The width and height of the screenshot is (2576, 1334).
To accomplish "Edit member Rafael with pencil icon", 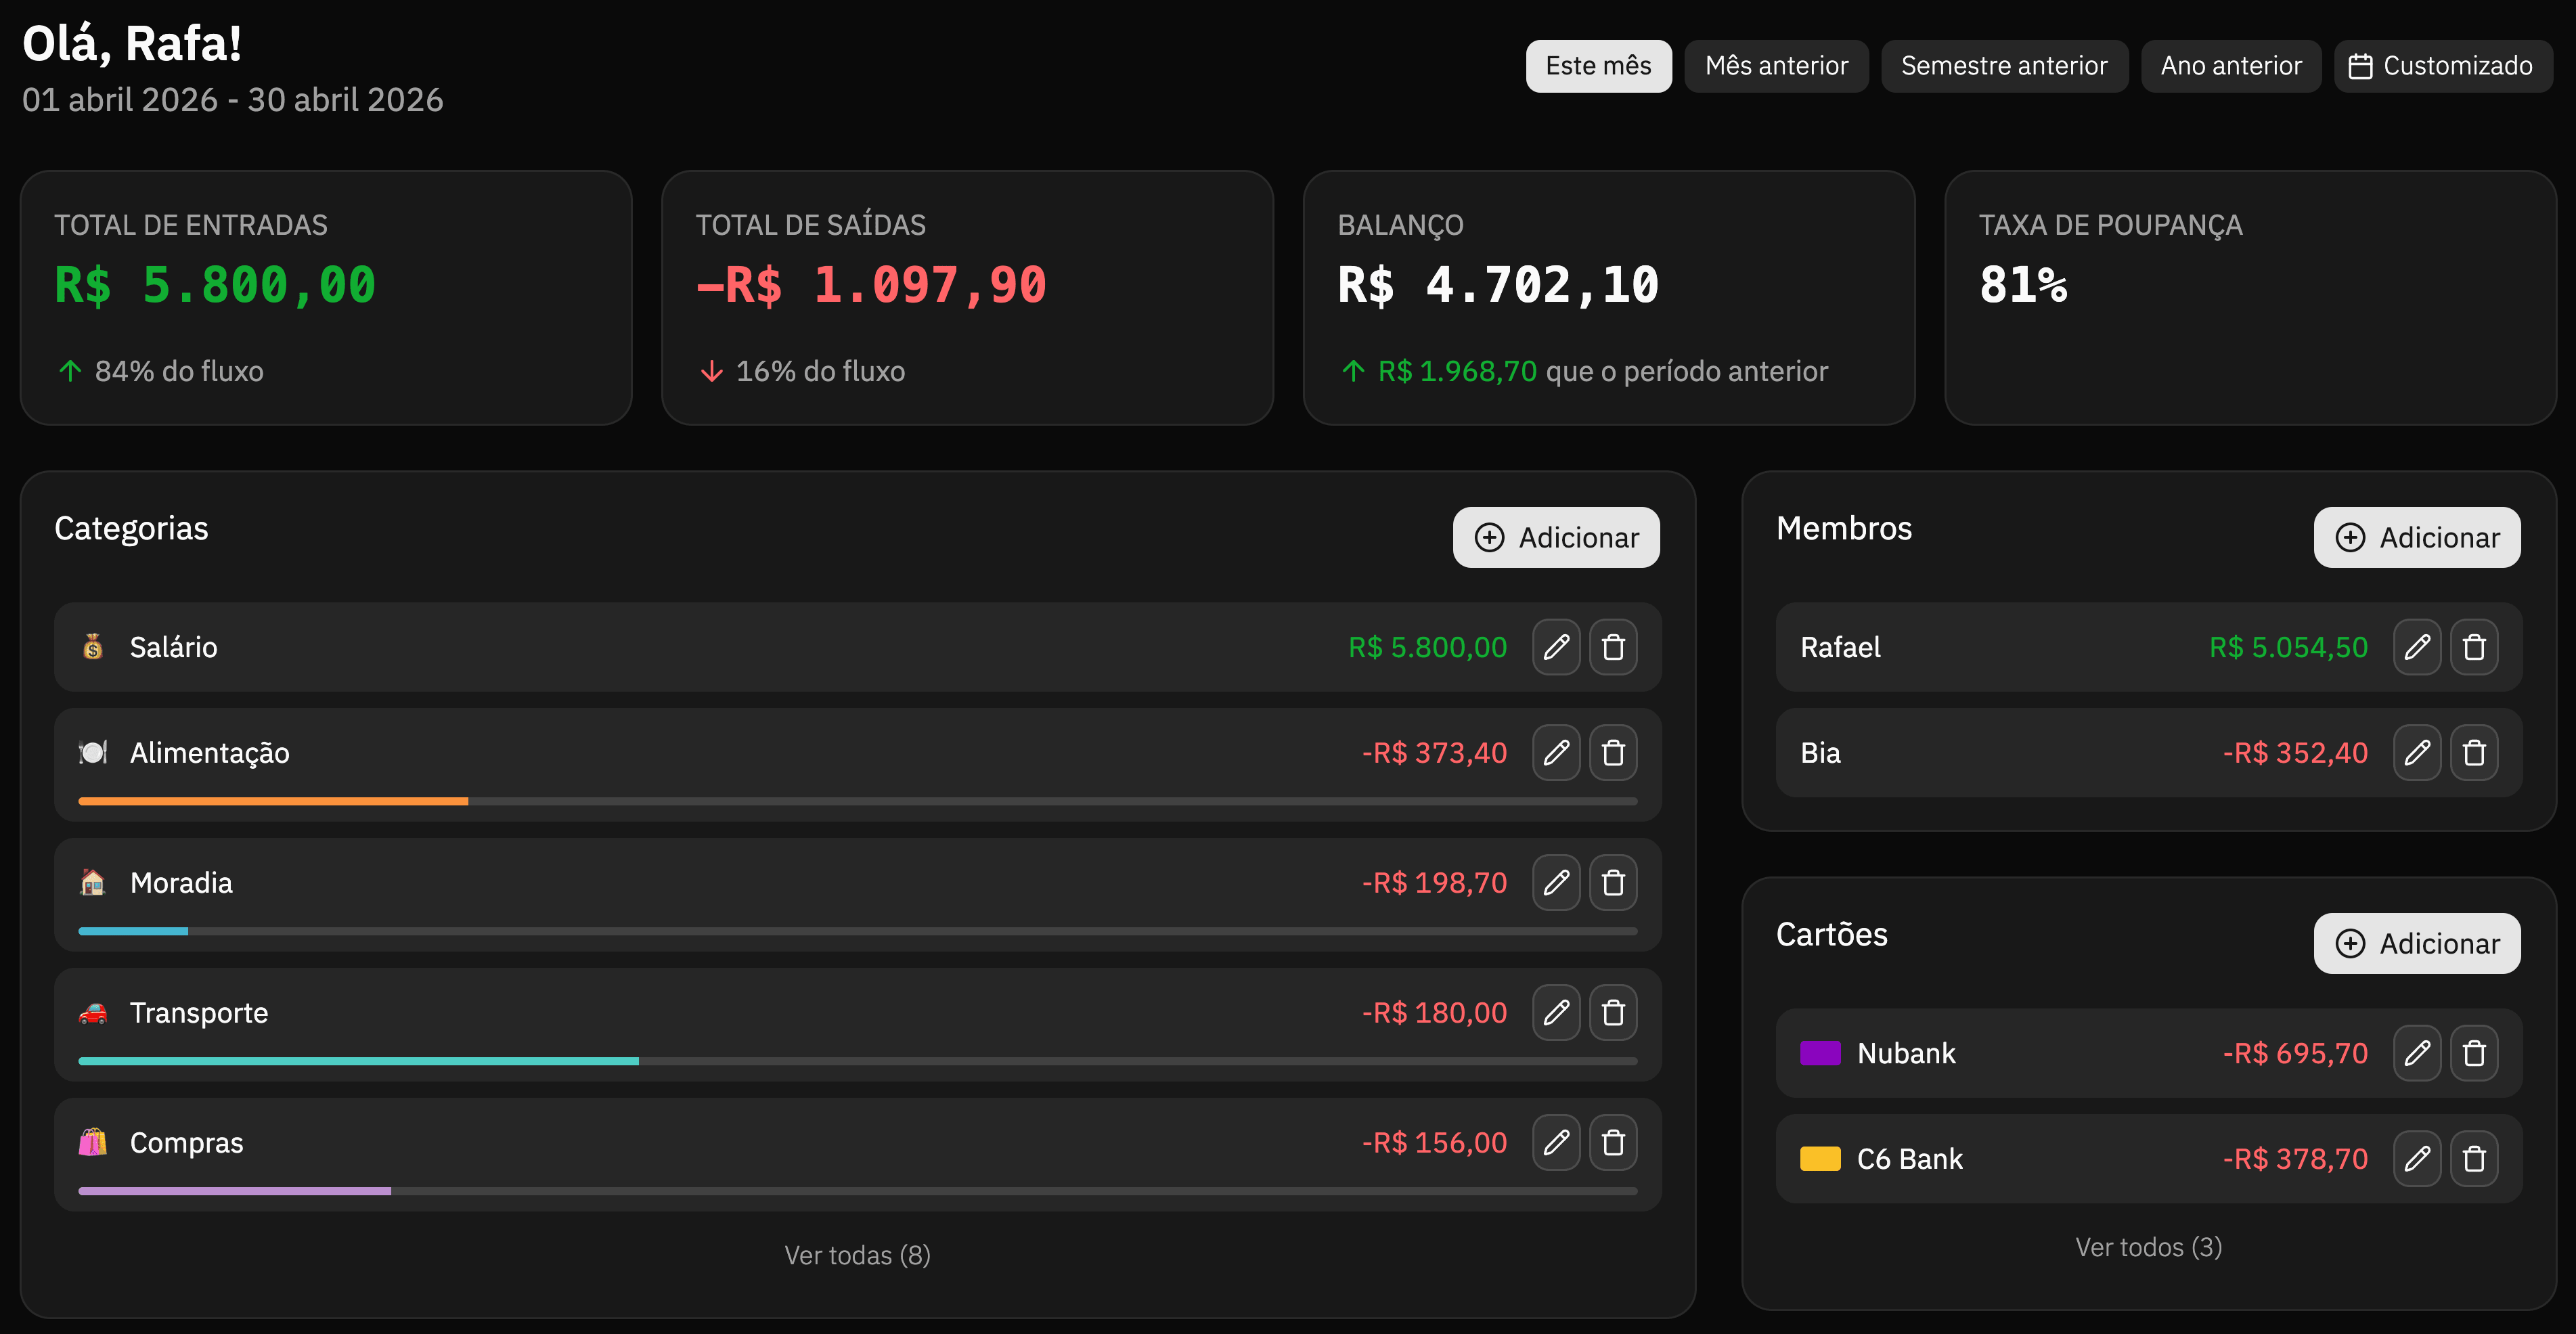I will [x=2417, y=647].
